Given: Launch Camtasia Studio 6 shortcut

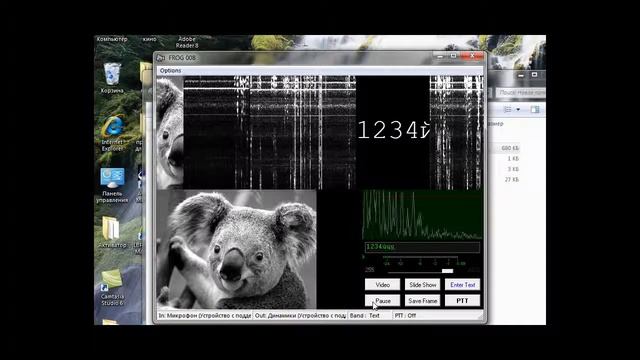Looking at the screenshot, I should 112,287.
